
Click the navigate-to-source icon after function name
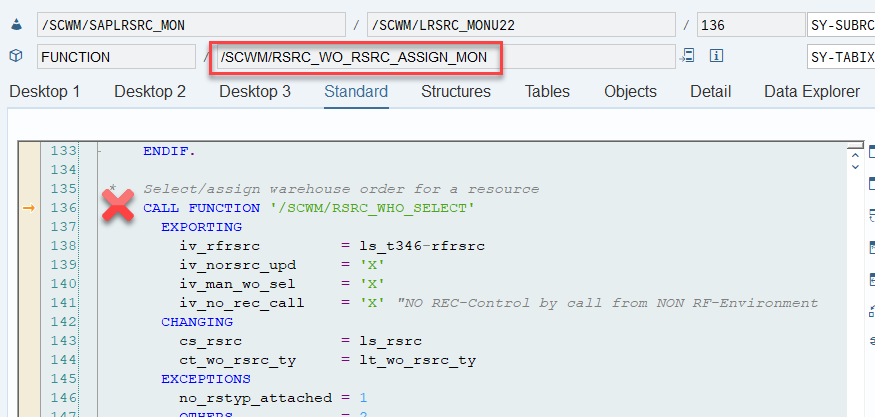[x=688, y=56]
